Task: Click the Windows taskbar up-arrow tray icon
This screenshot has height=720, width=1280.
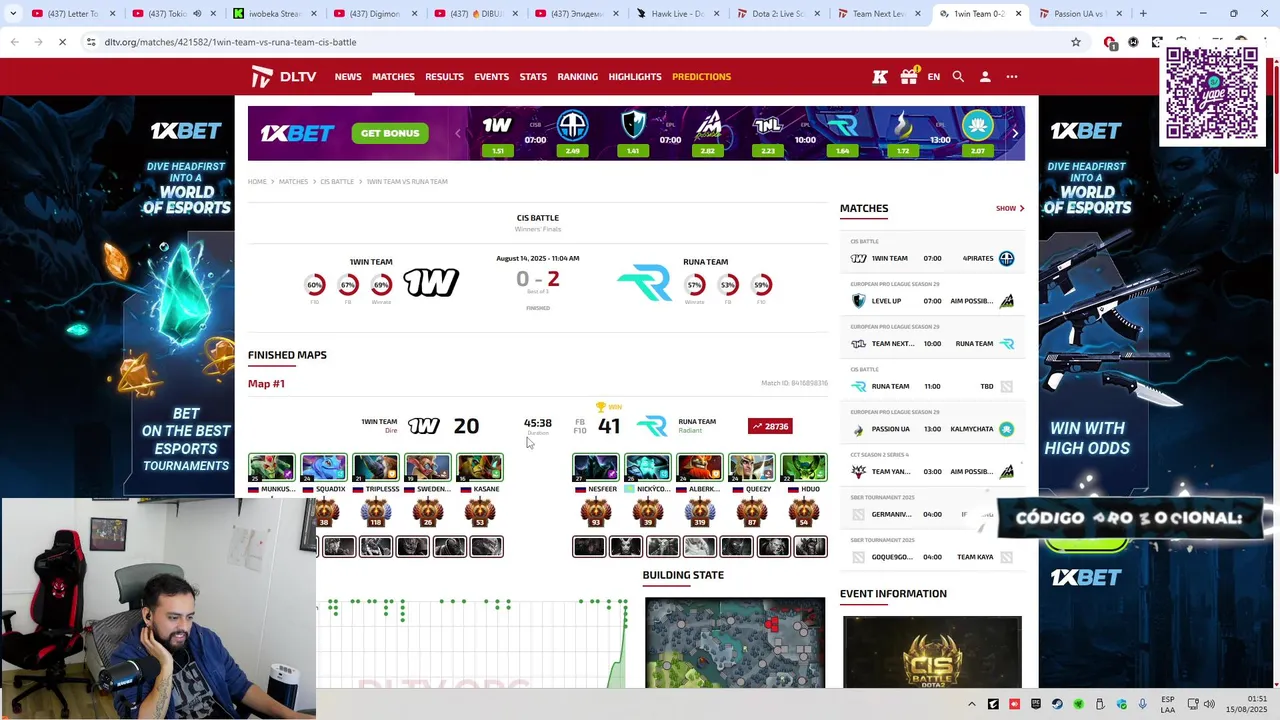Action: coord(971,704)
